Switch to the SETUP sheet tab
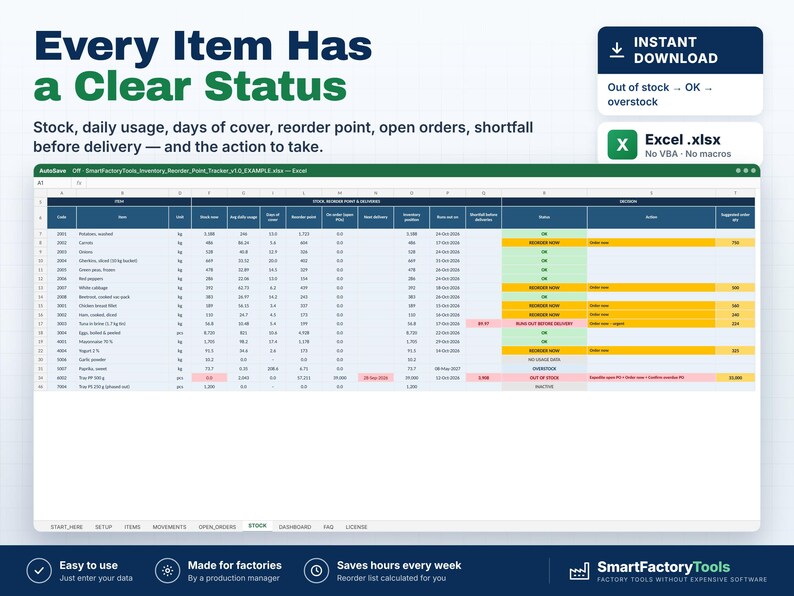Screen dimensions: 794x596 click(x=103, y=527)
